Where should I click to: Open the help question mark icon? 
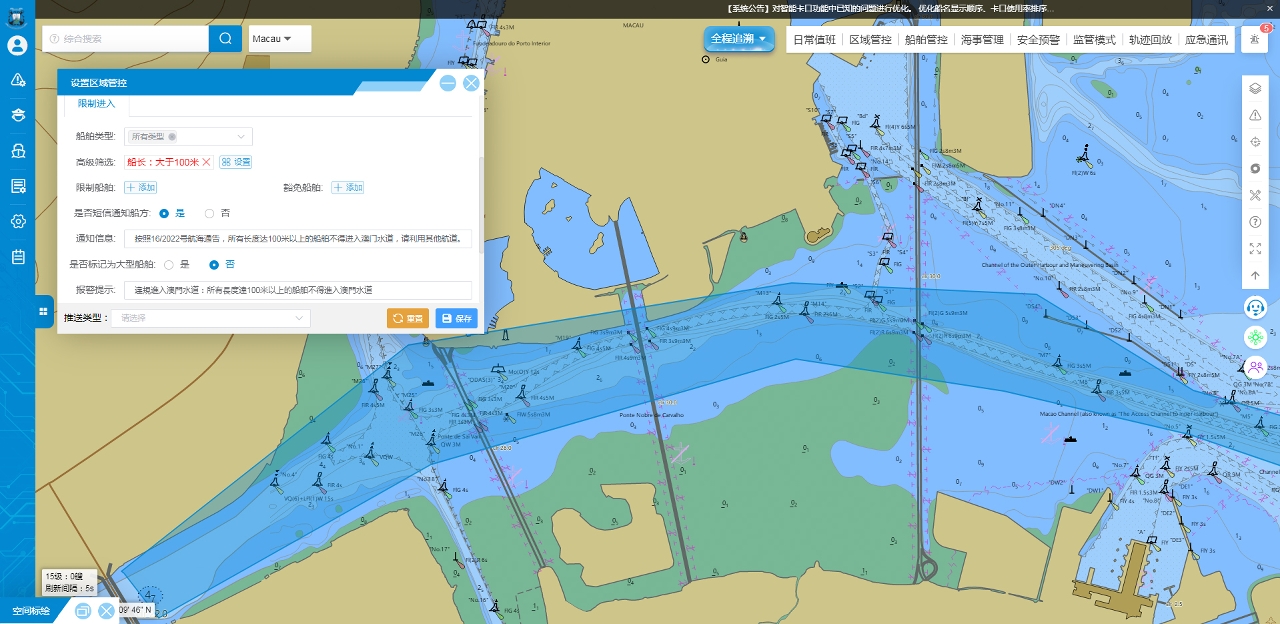pyautogui.click(x=1255, y=221)
